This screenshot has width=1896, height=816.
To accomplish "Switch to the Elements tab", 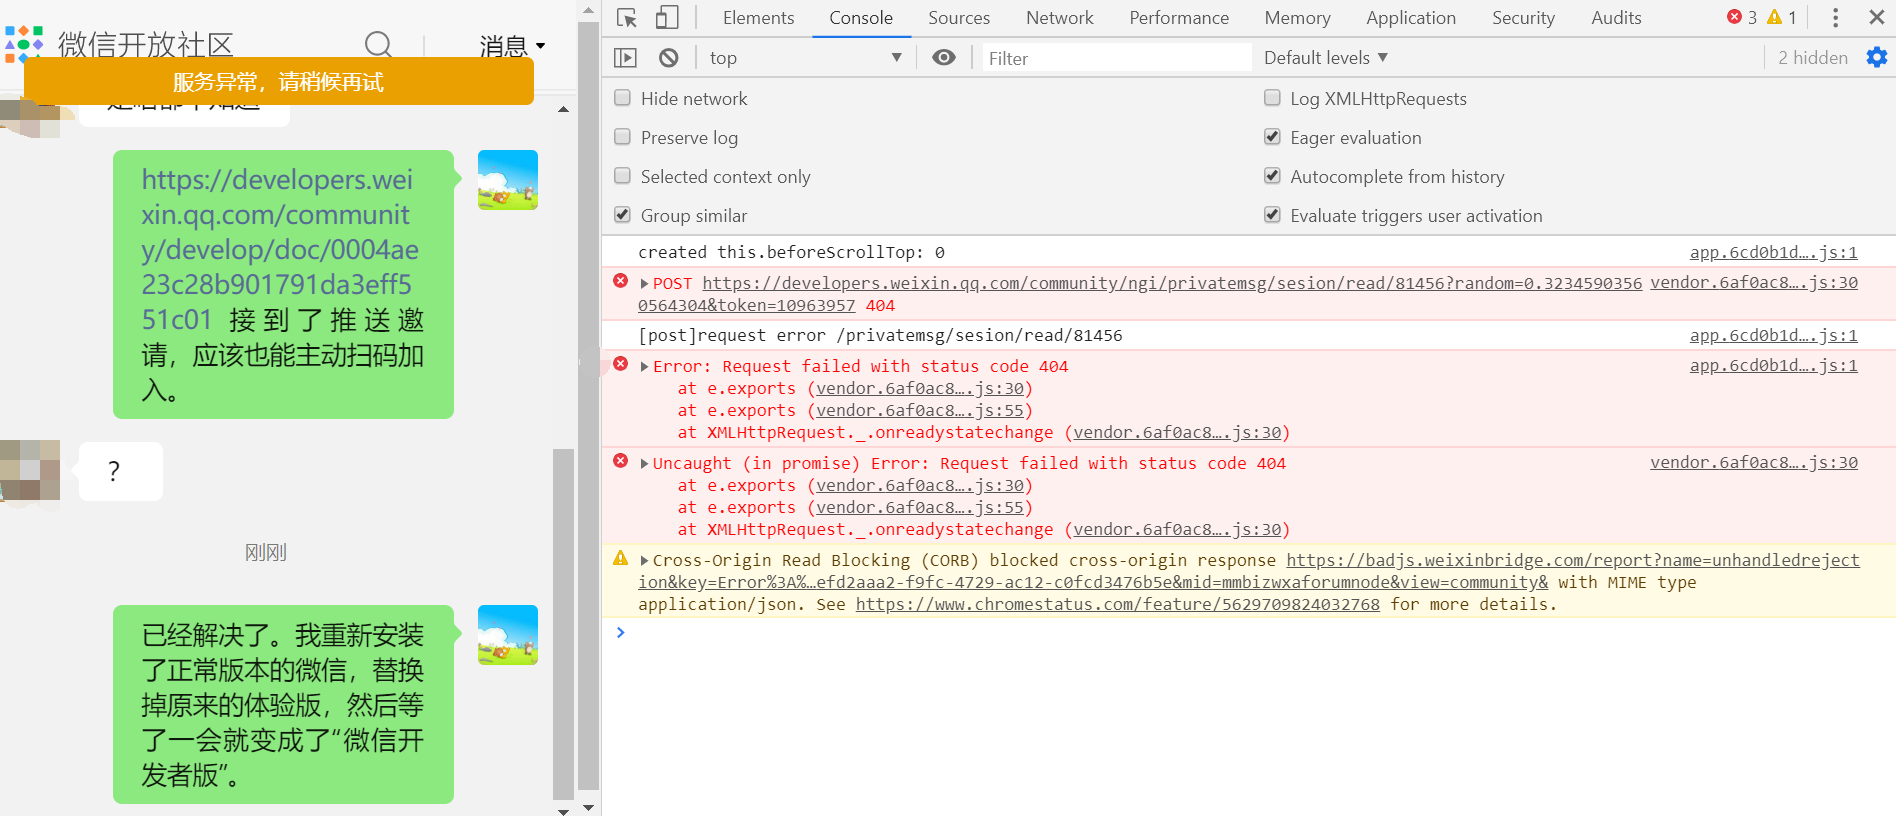I will pos(758,18).
